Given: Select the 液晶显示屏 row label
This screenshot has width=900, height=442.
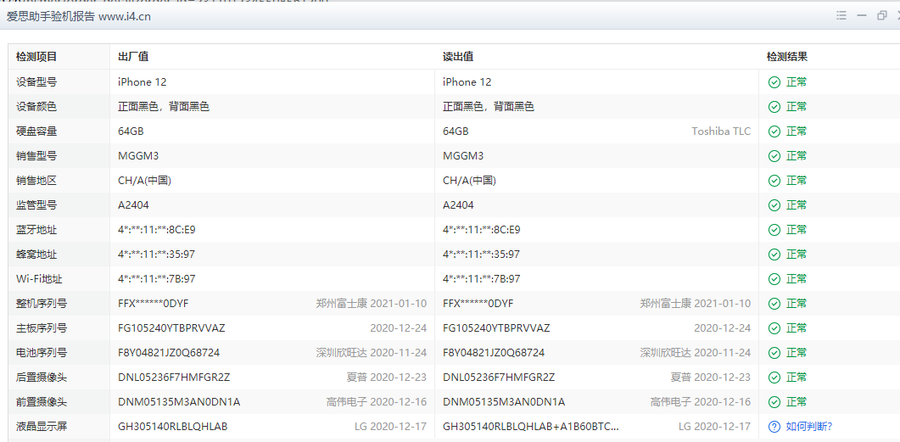Looking at the screenshot, I should click(x=41, y=427).
